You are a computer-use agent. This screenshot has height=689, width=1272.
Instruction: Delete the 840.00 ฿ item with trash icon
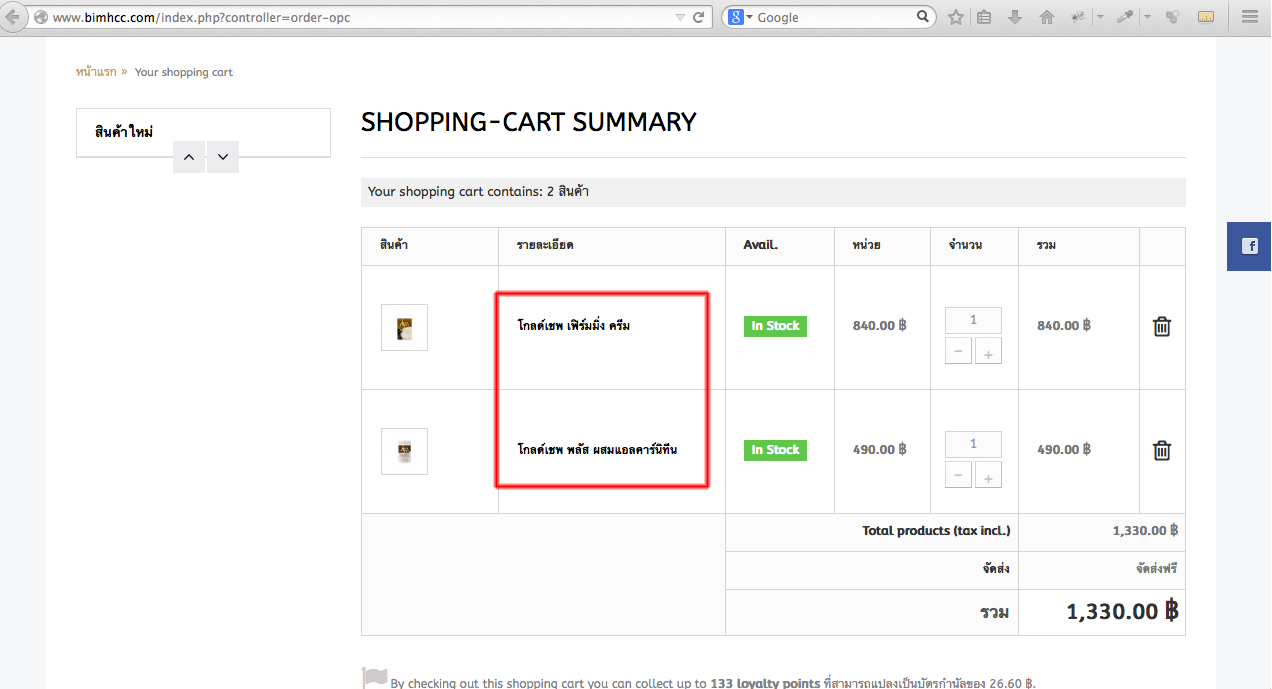click(1162, 326)
